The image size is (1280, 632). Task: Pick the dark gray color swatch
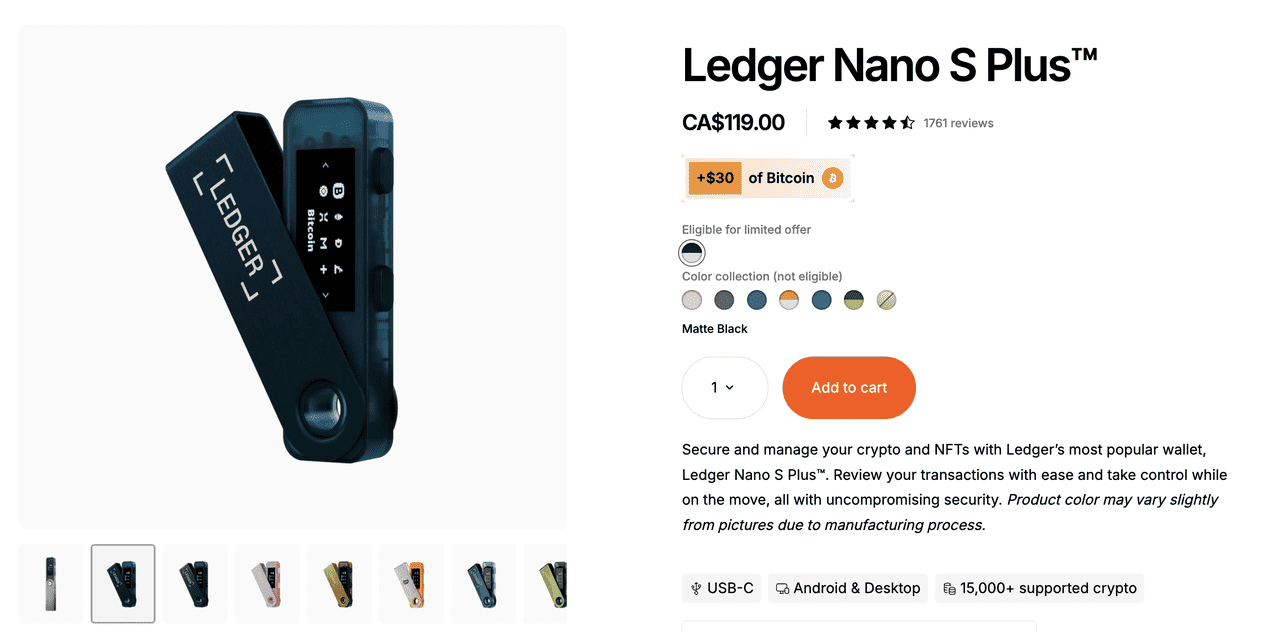click(x=724, y=300)
